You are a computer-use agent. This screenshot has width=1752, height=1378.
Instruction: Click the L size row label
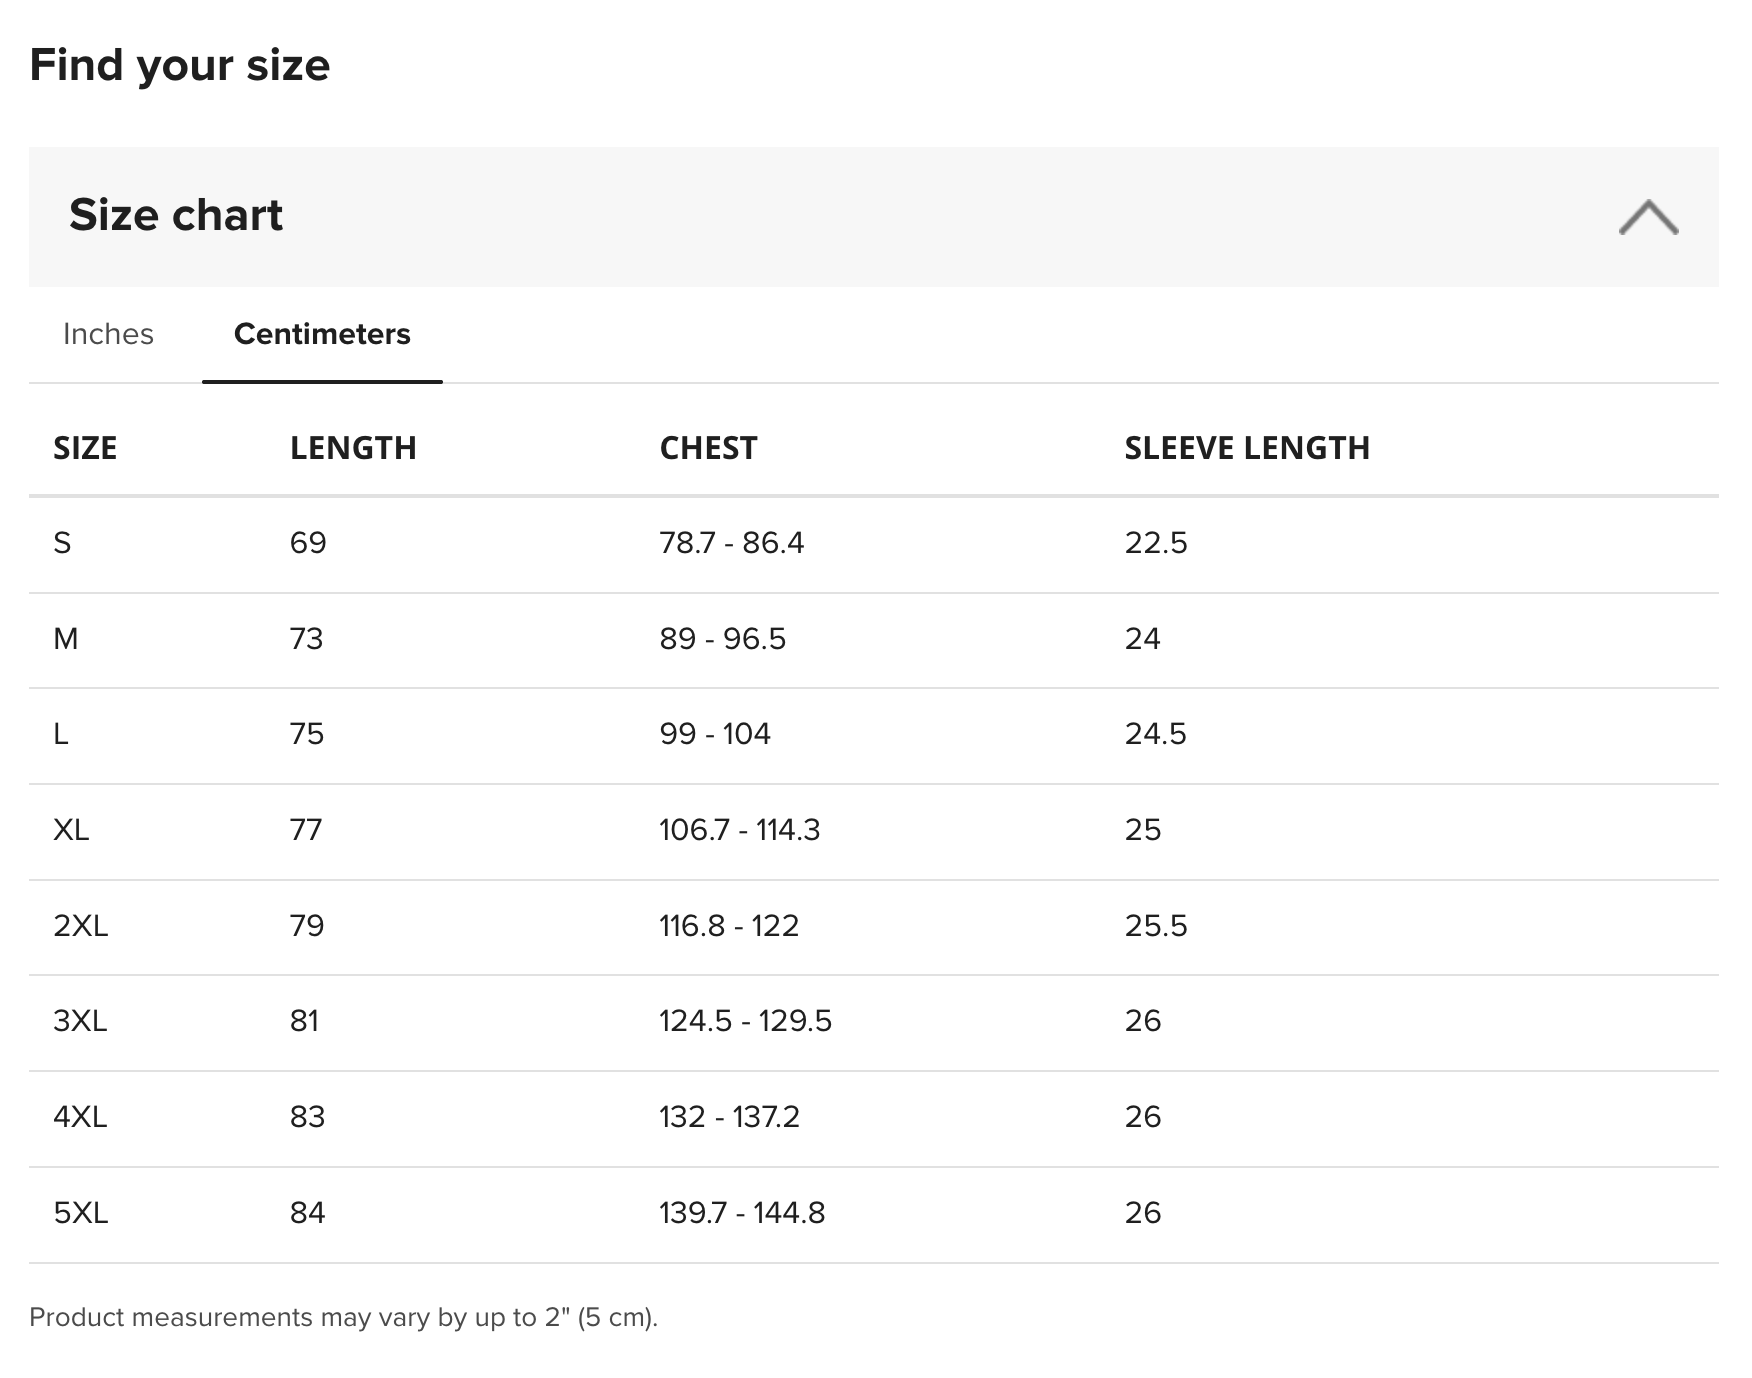click(61, 734)
